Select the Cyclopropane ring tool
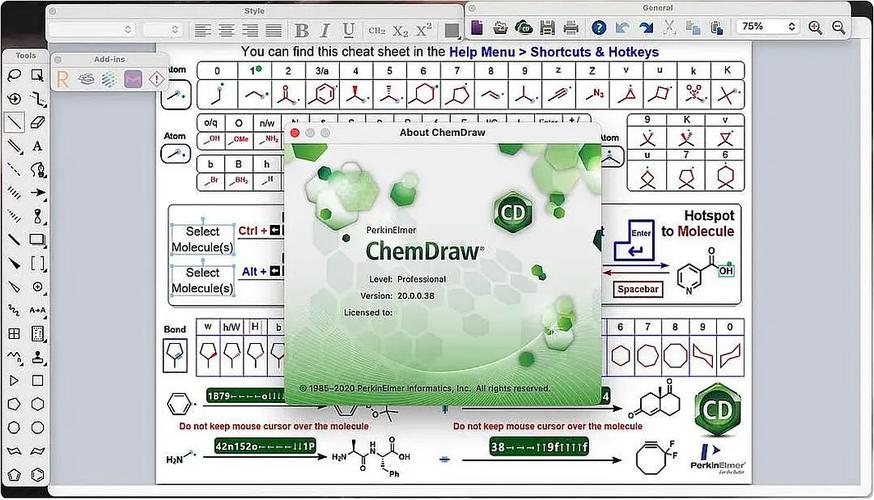Image resolution: width=874 pixels, height=500 pixels. [14, 380]
